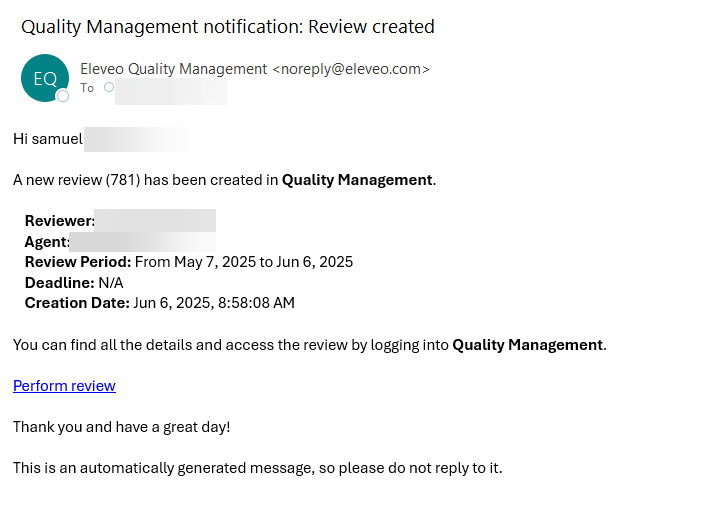Click the presence status dot on avatar

63,96
